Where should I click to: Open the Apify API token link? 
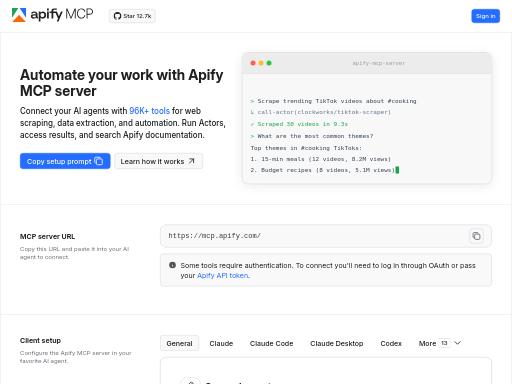223,276
